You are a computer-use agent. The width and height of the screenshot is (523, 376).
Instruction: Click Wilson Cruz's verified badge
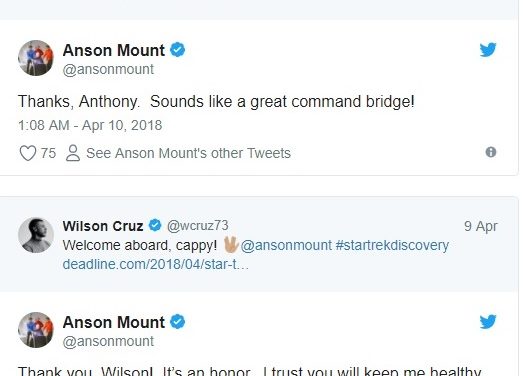click(x=155, y=226)
